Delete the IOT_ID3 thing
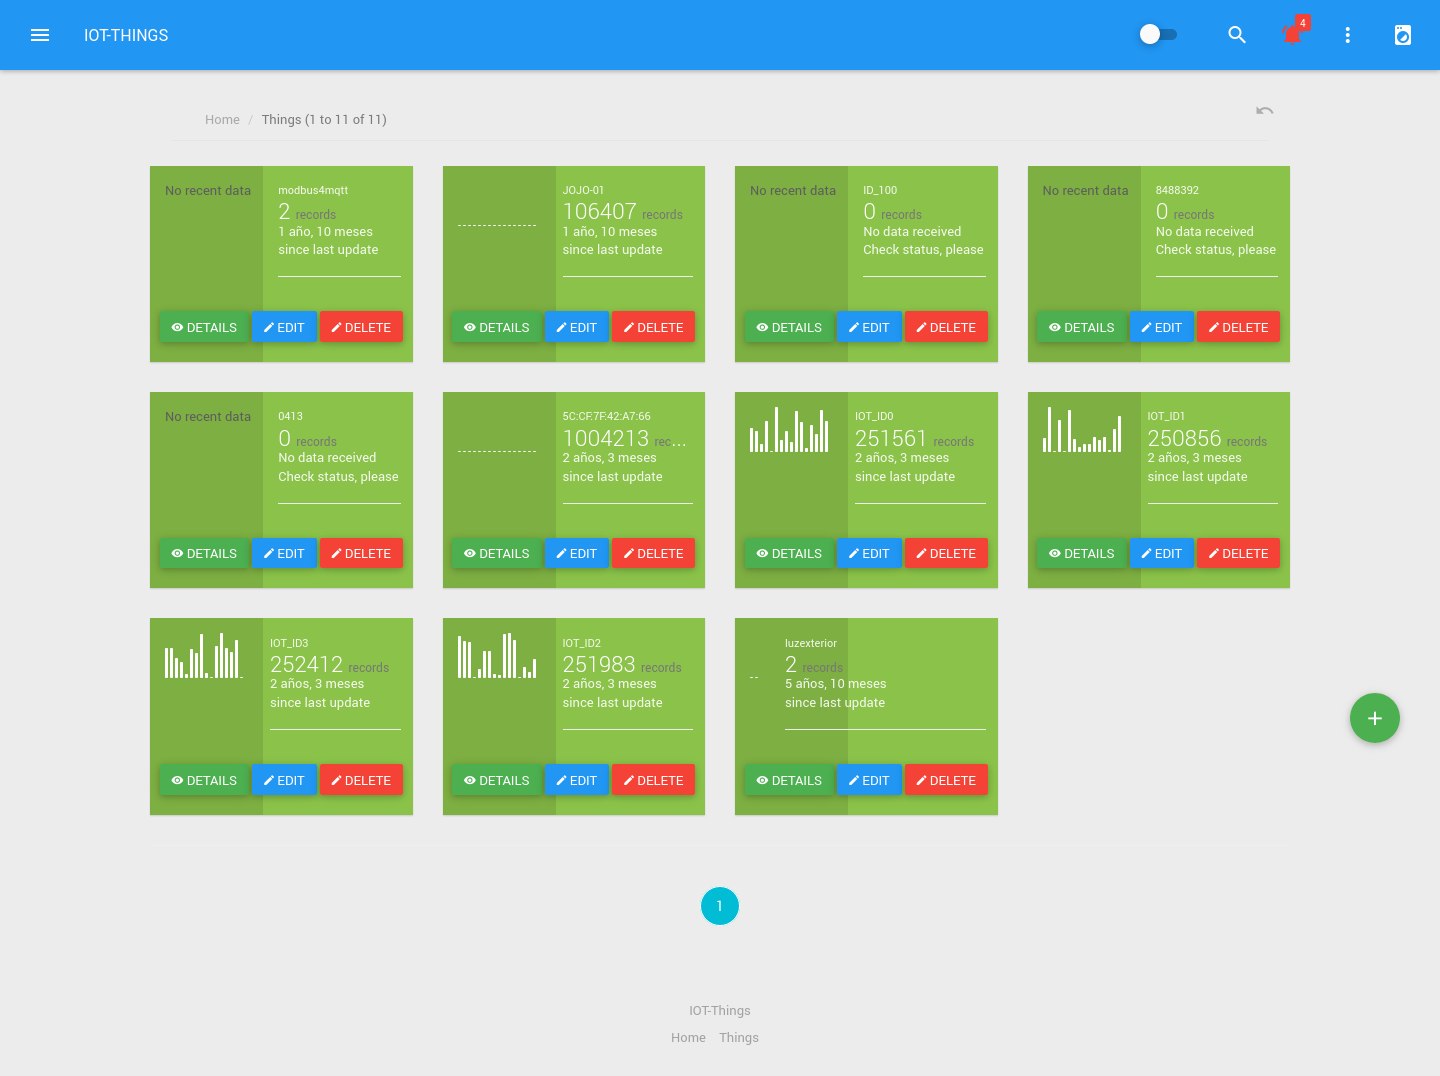Viewport: 1440px width, 1076px height. click(361, 780)
